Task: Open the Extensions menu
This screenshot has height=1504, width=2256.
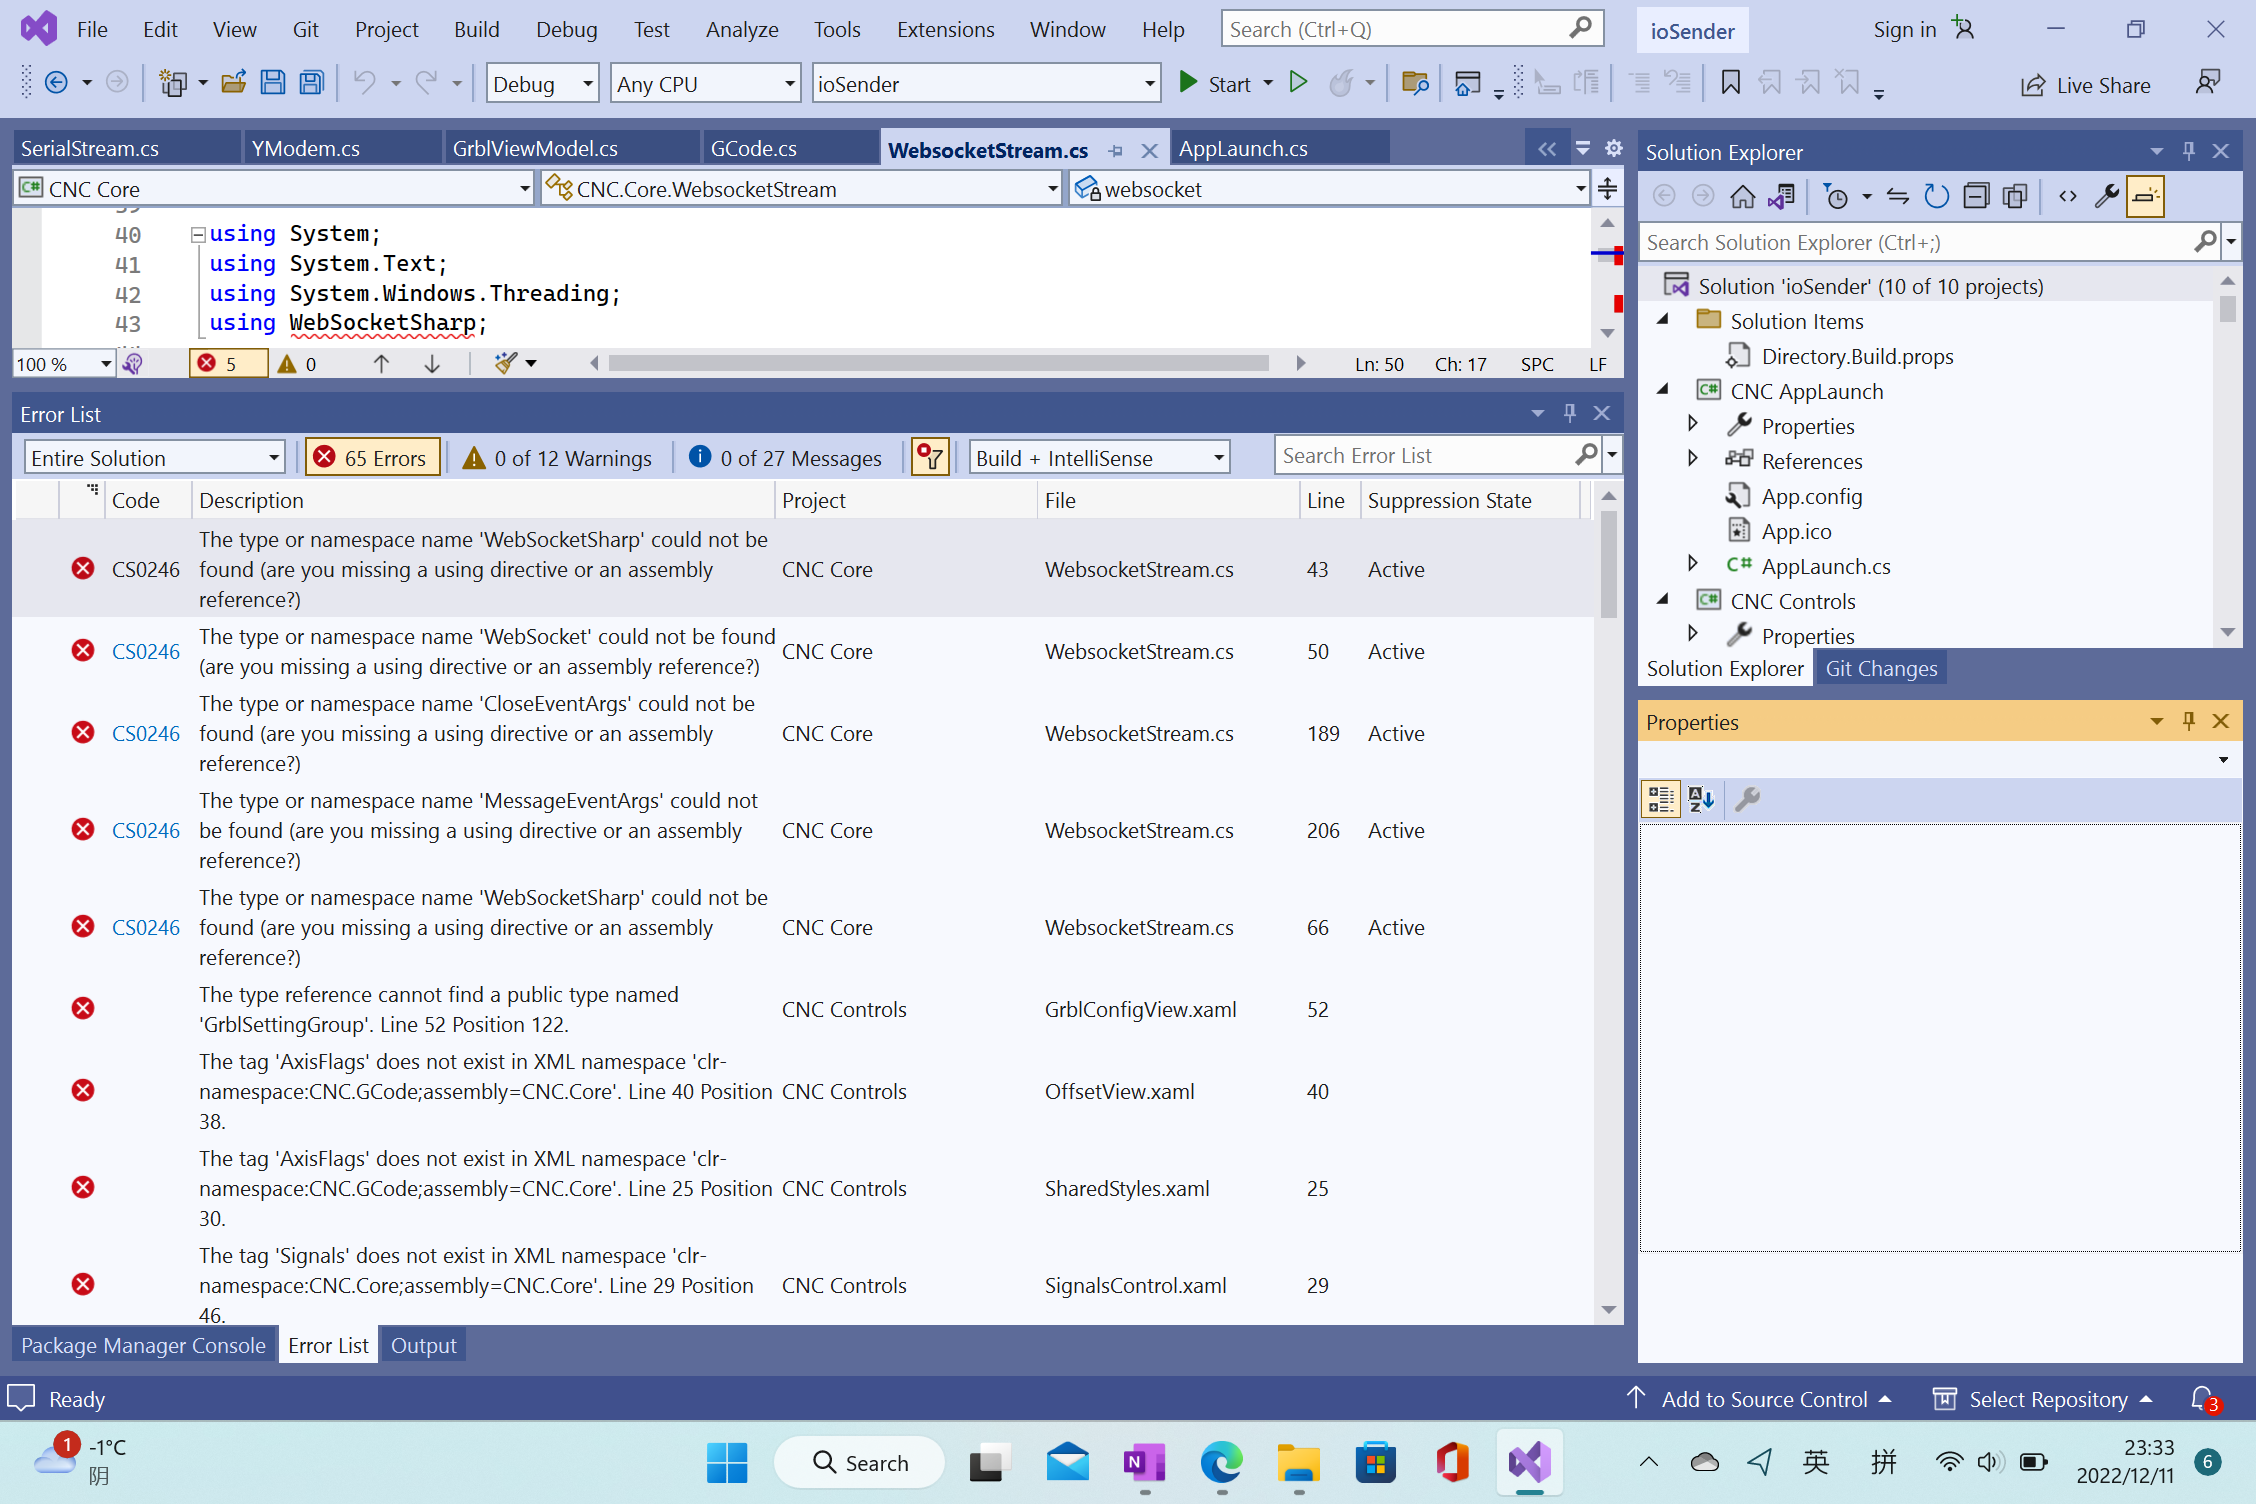Action: pyautogui.click(x=945, y=29)
